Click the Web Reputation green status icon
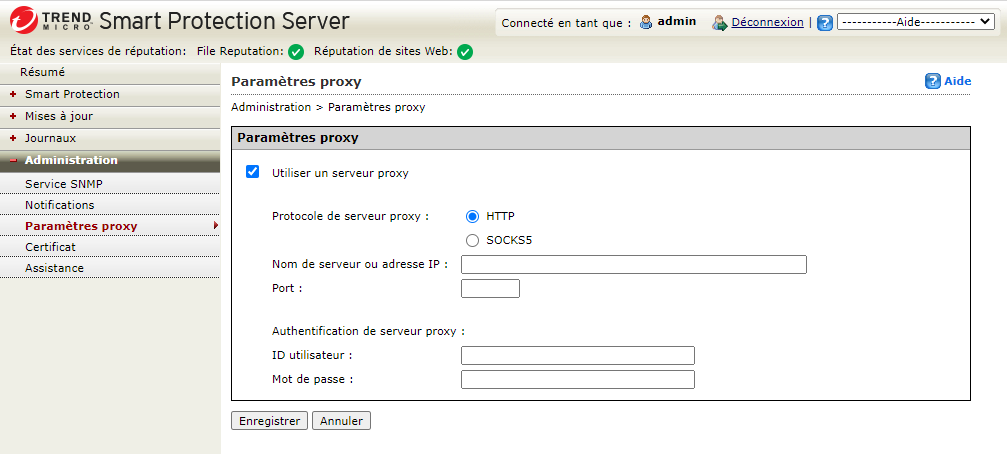The width and height of the screenshot is (1007, 454). (465, 52)
